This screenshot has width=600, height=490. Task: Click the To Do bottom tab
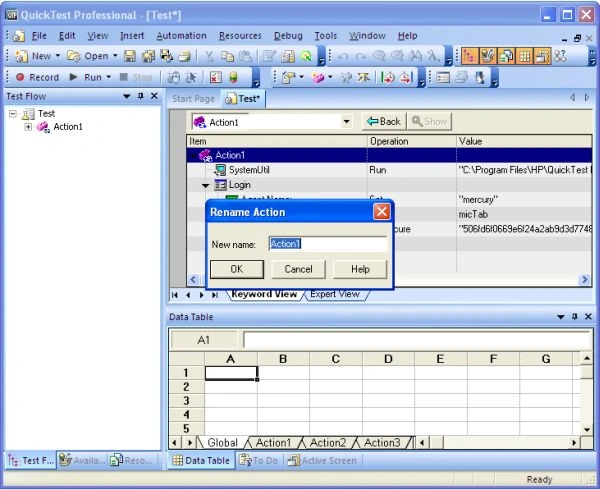tap(259, 461)
